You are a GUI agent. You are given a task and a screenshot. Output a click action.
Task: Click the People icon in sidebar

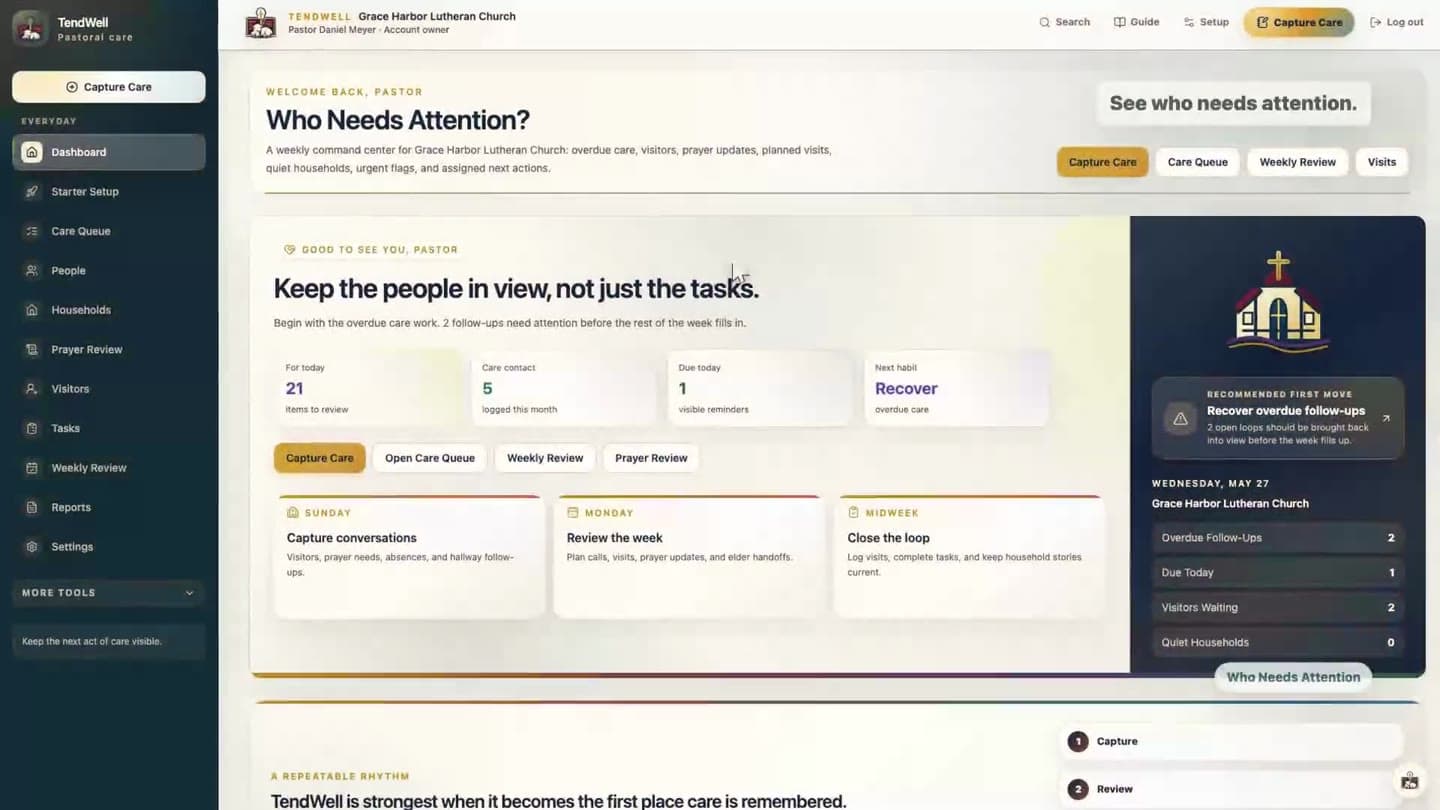coord(32,271)
